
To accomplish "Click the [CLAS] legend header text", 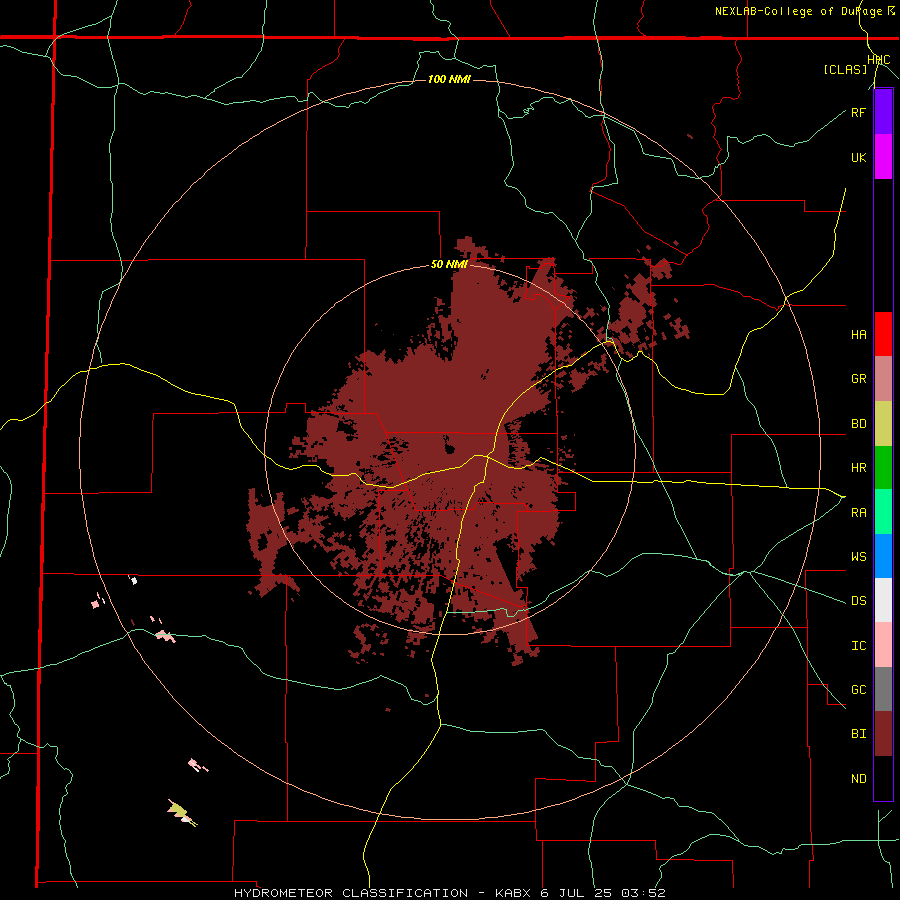I will (x=845, y=69).
